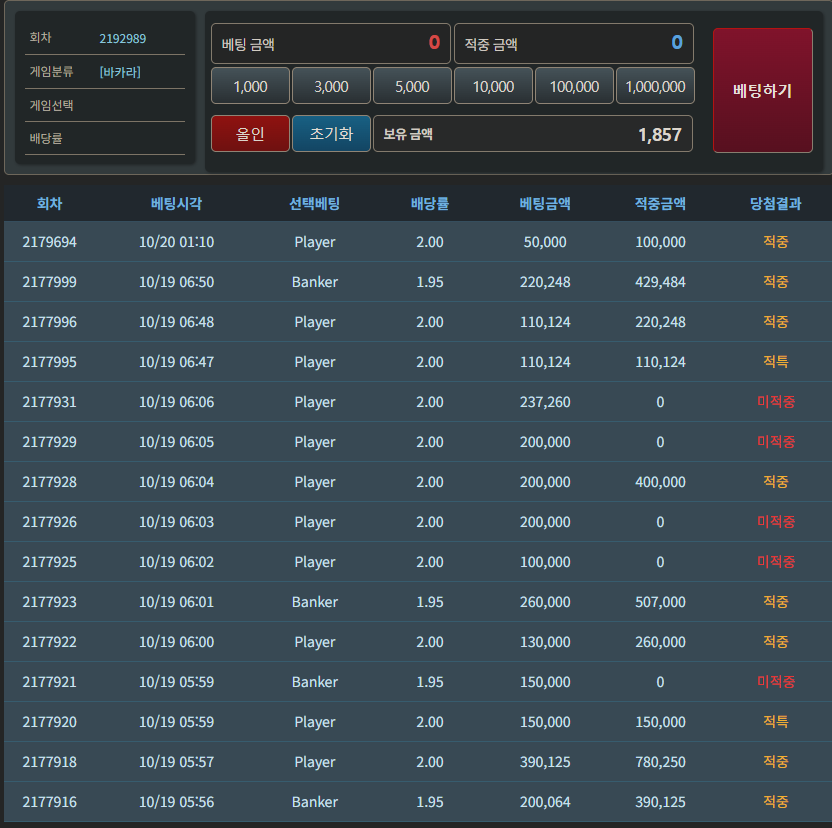
Task: Click bet time 10/19 06:48
Action: (x=176, y=322)
